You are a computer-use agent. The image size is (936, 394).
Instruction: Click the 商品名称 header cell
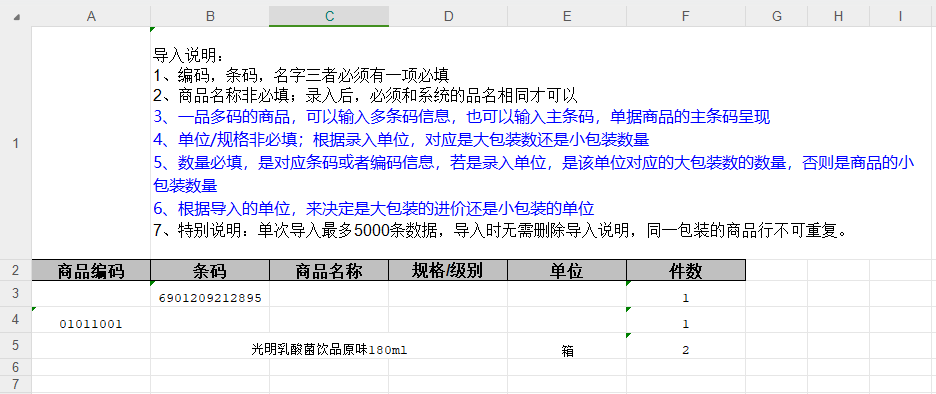(x=329, y=270)
